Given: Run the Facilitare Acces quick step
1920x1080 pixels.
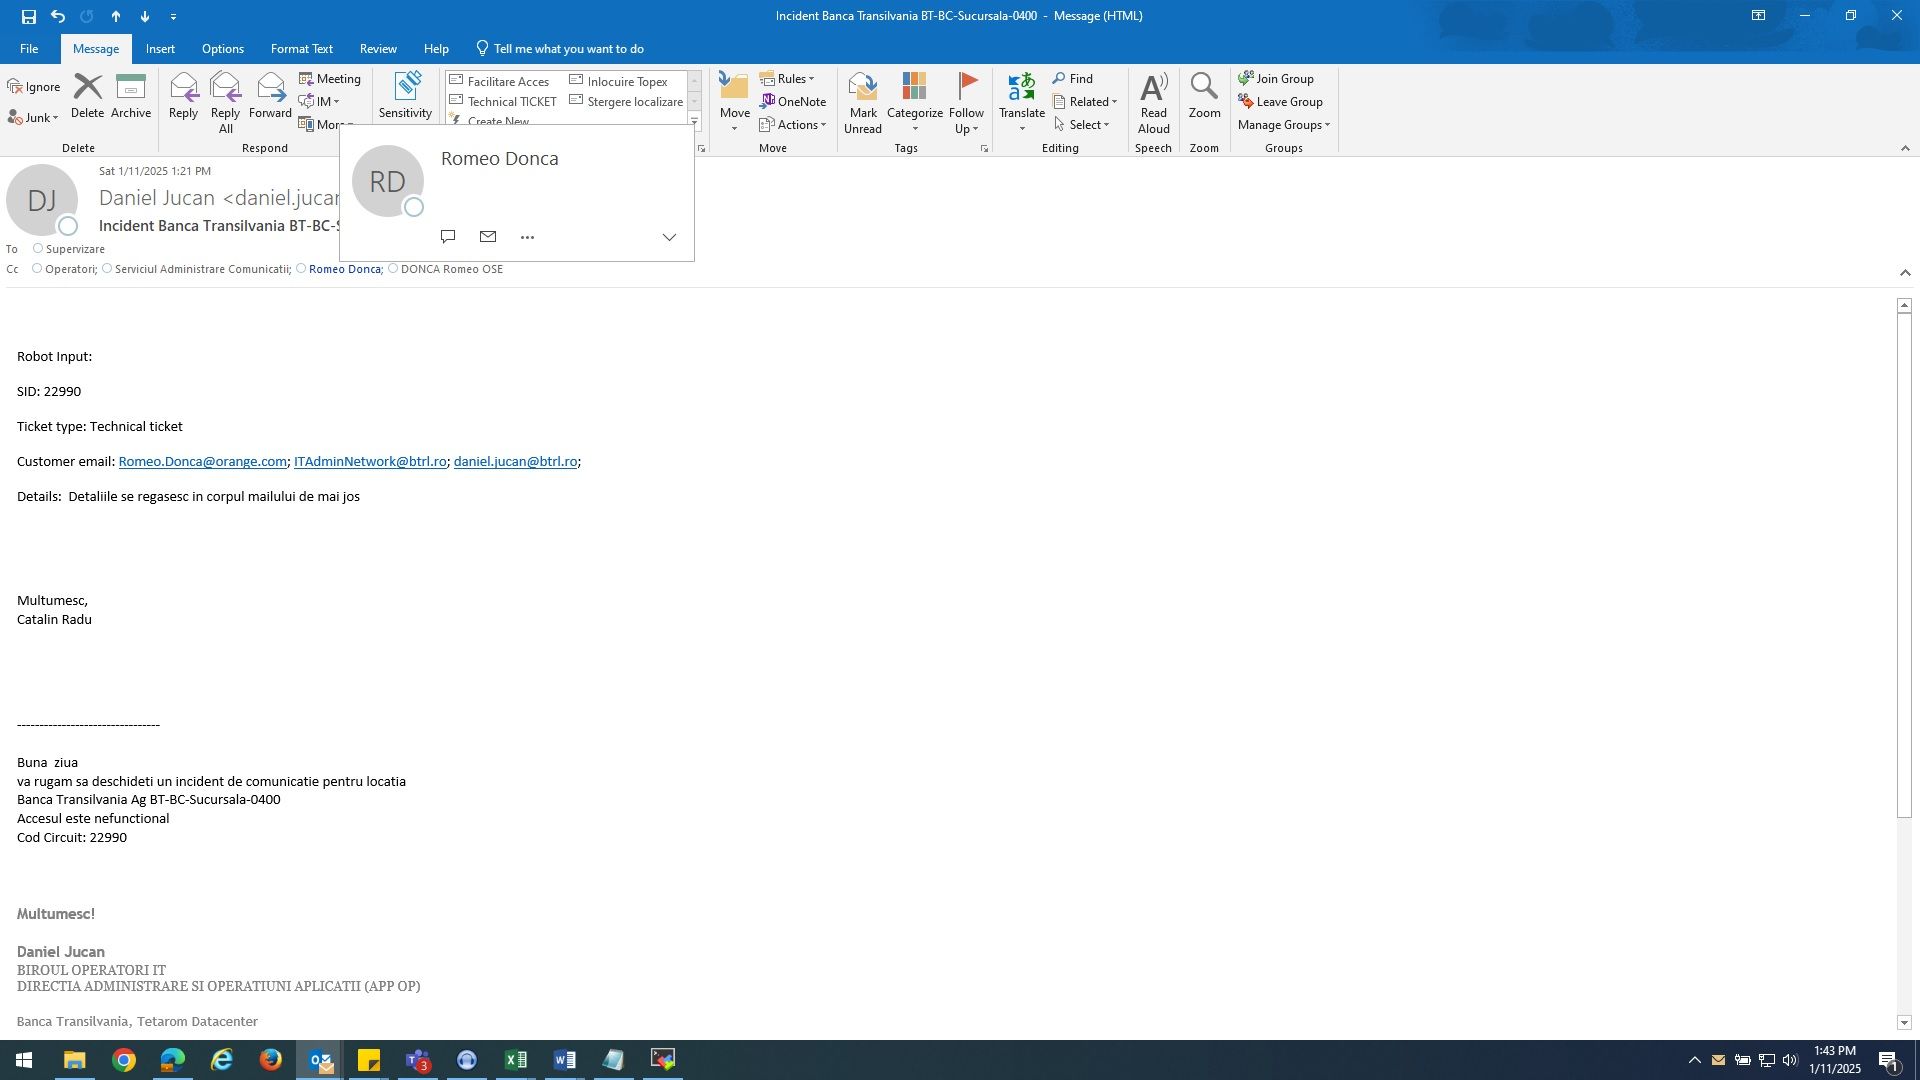Looking at the screenshot, I should (x=501, y=81).
